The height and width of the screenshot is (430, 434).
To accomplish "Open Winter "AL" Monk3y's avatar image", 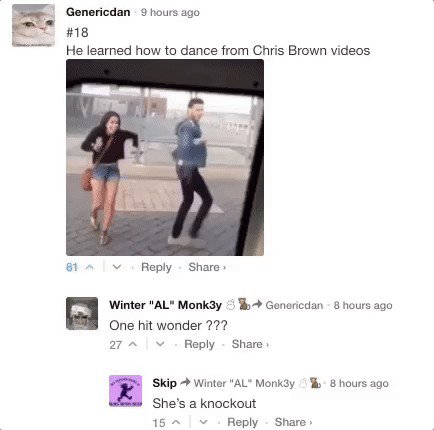I will (x=82, y=313).
